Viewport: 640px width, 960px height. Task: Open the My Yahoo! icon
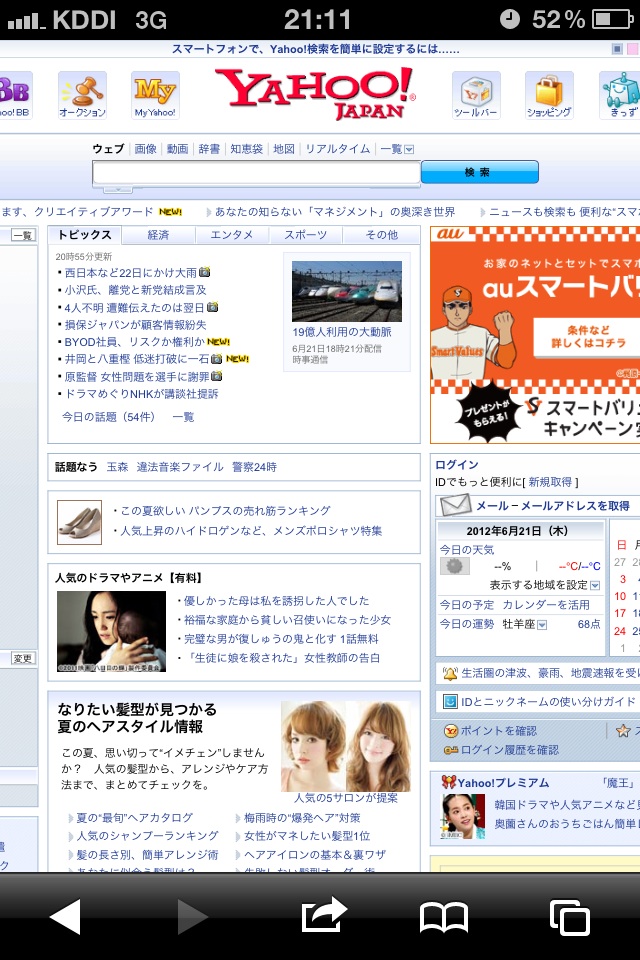tap(155, 94)
